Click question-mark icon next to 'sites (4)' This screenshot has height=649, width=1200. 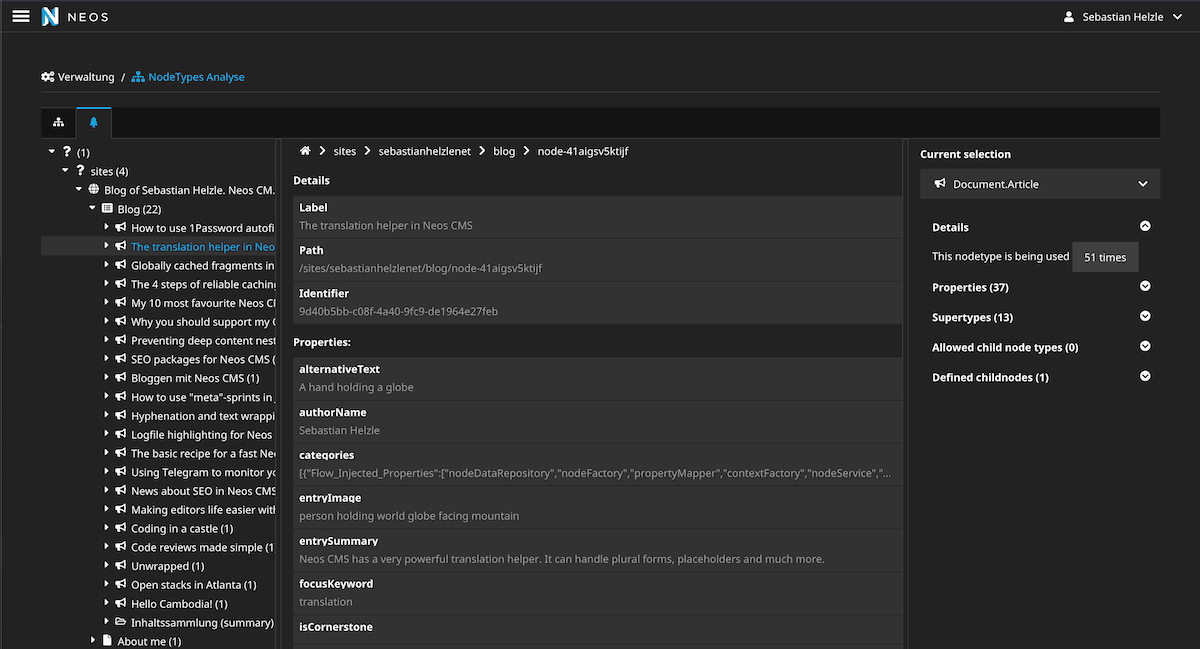pos(80,171)
